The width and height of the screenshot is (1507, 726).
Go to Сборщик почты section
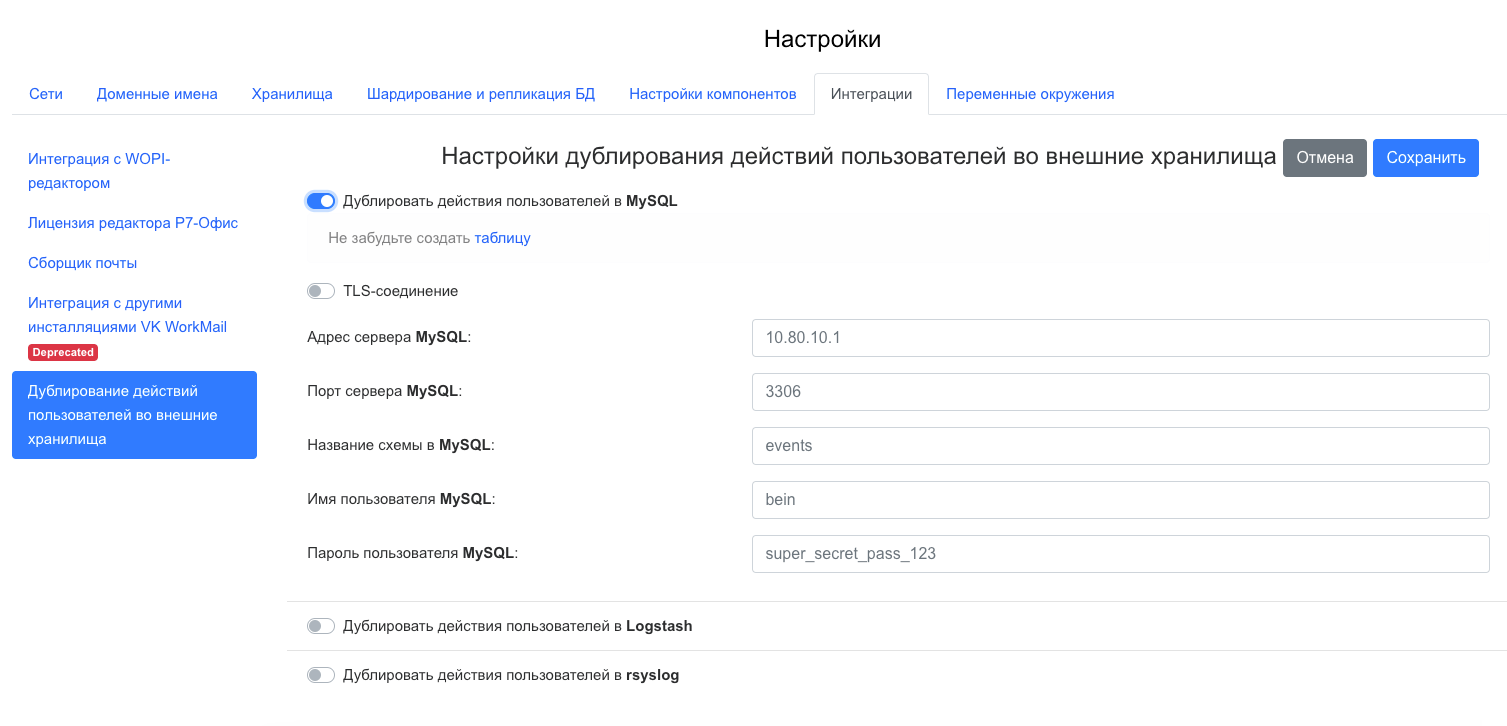coord(83,263)
